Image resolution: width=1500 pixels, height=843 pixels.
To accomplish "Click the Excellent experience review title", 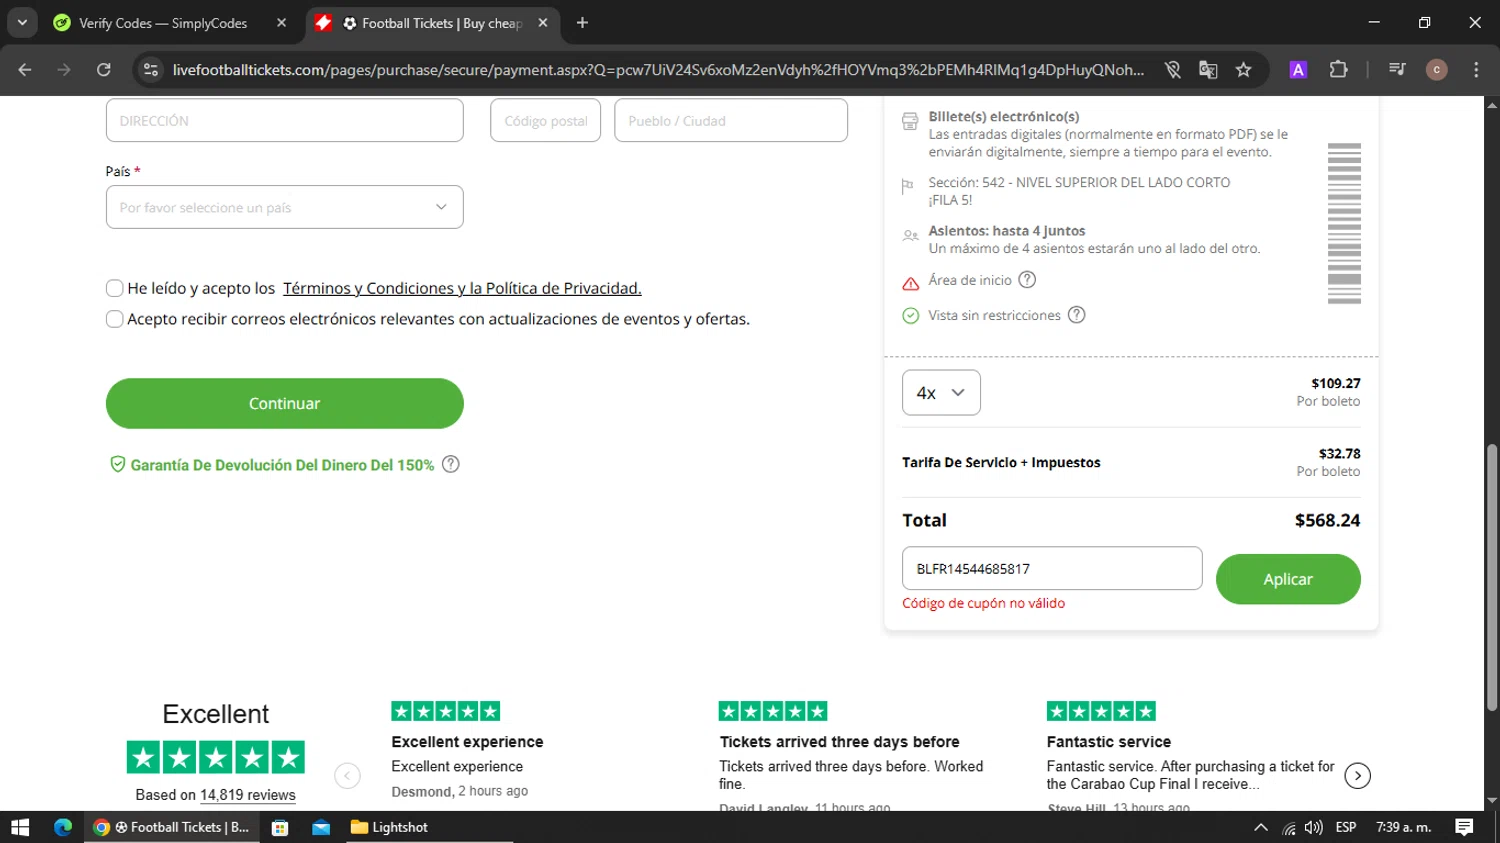I will pyautogui.click(x=467, y=742).
